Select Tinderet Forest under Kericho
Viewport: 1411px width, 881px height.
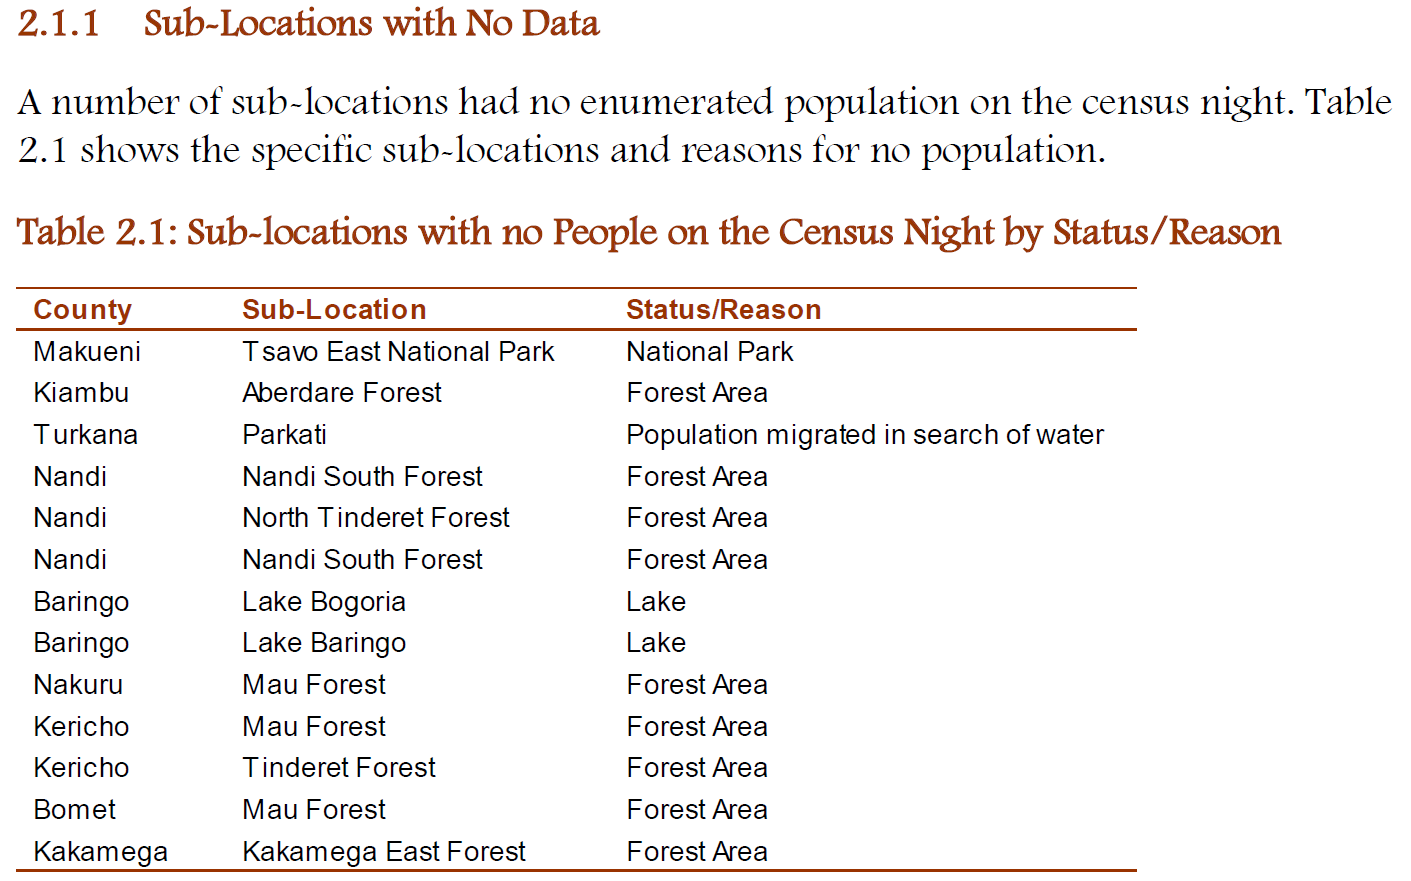pyautogui.click(x=339, y=768)
